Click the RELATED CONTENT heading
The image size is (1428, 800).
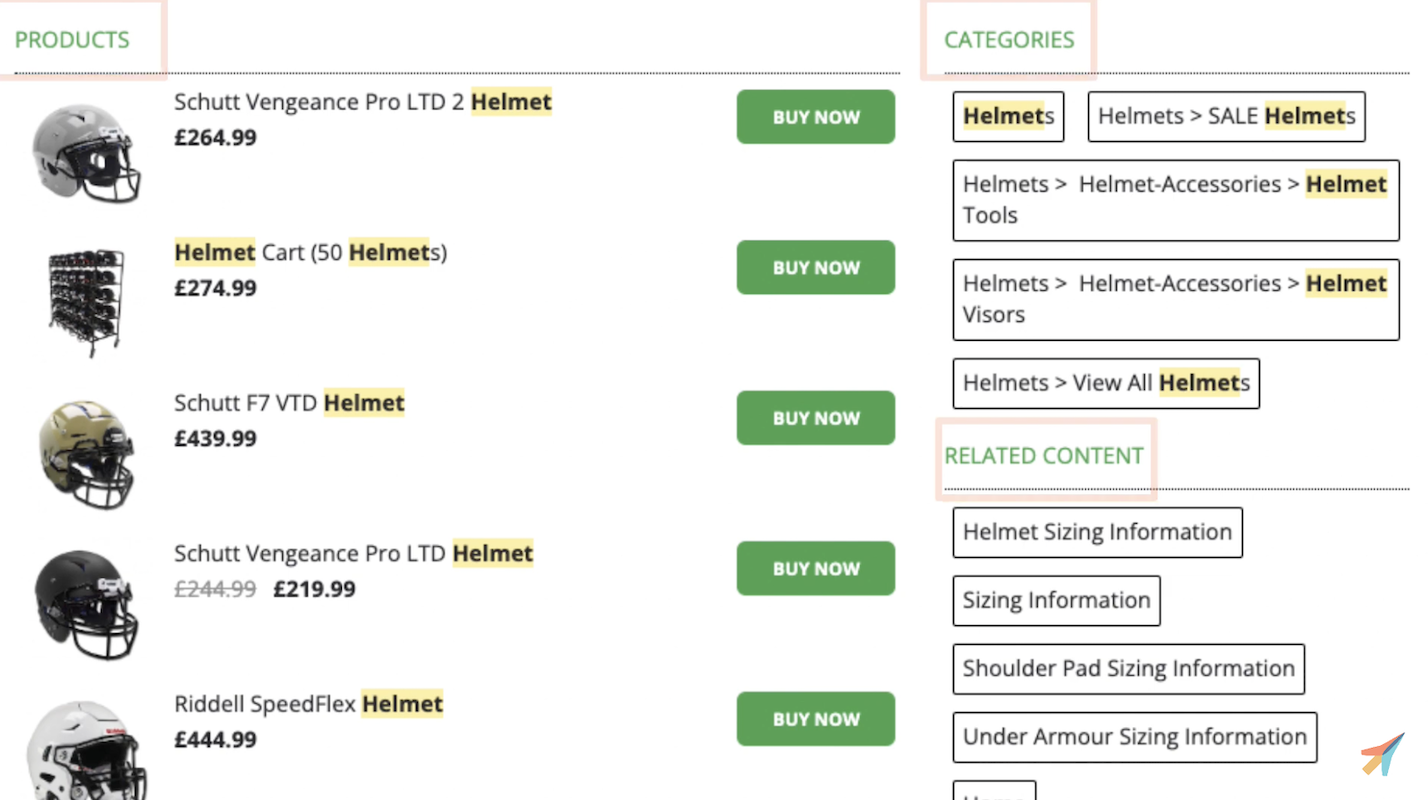tap(1043, 456)
